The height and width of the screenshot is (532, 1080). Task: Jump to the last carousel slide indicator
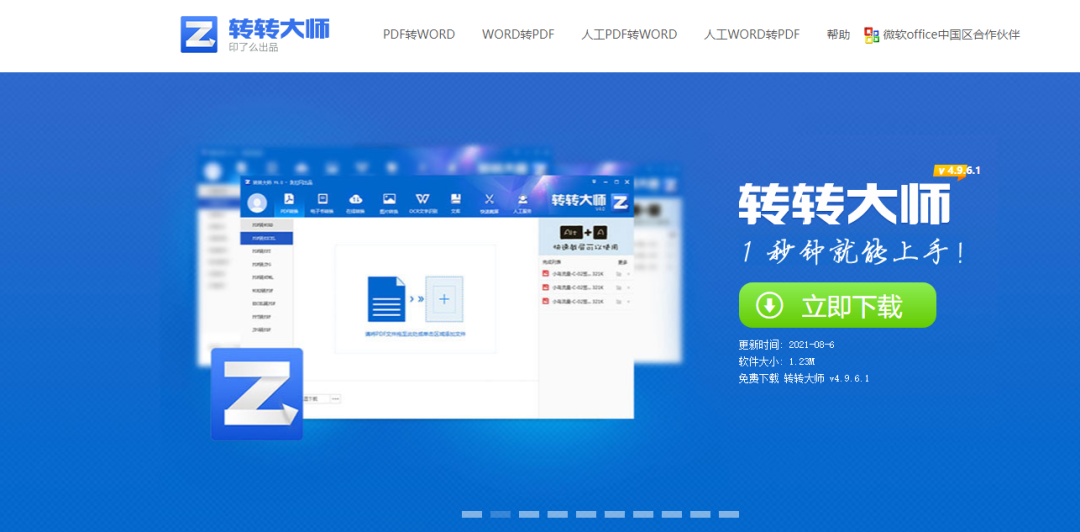tap(729, 514)
